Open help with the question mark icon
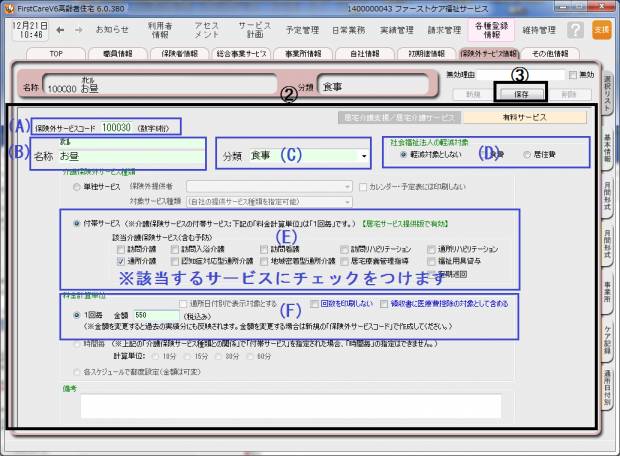Image resolution: width=620 pixels, height=456 pixels. pyautogui.click(x=575, y=30)
